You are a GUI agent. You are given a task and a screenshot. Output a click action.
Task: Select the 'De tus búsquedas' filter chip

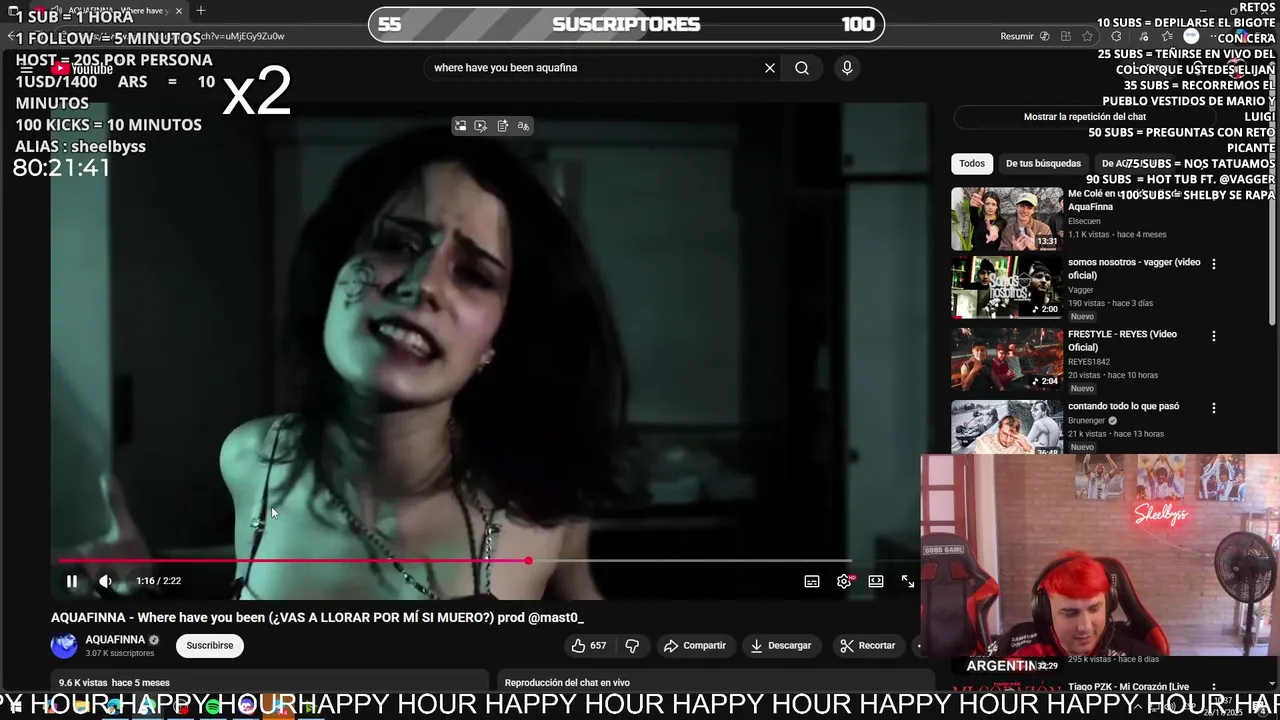pyautogui.click(x=1043, y=163)
